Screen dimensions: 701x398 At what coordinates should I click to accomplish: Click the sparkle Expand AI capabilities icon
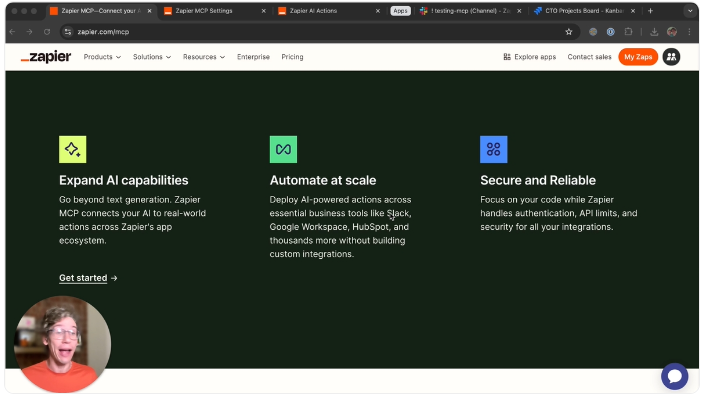coord(72,149)
